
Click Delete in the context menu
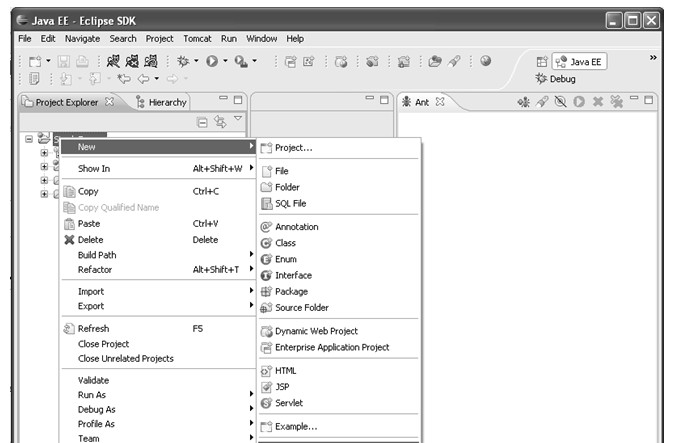coord(158,240)
